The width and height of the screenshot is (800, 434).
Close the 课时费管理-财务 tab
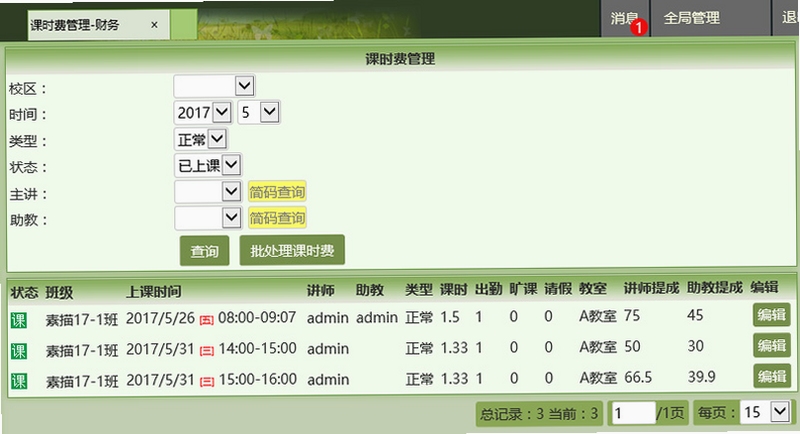154,24
